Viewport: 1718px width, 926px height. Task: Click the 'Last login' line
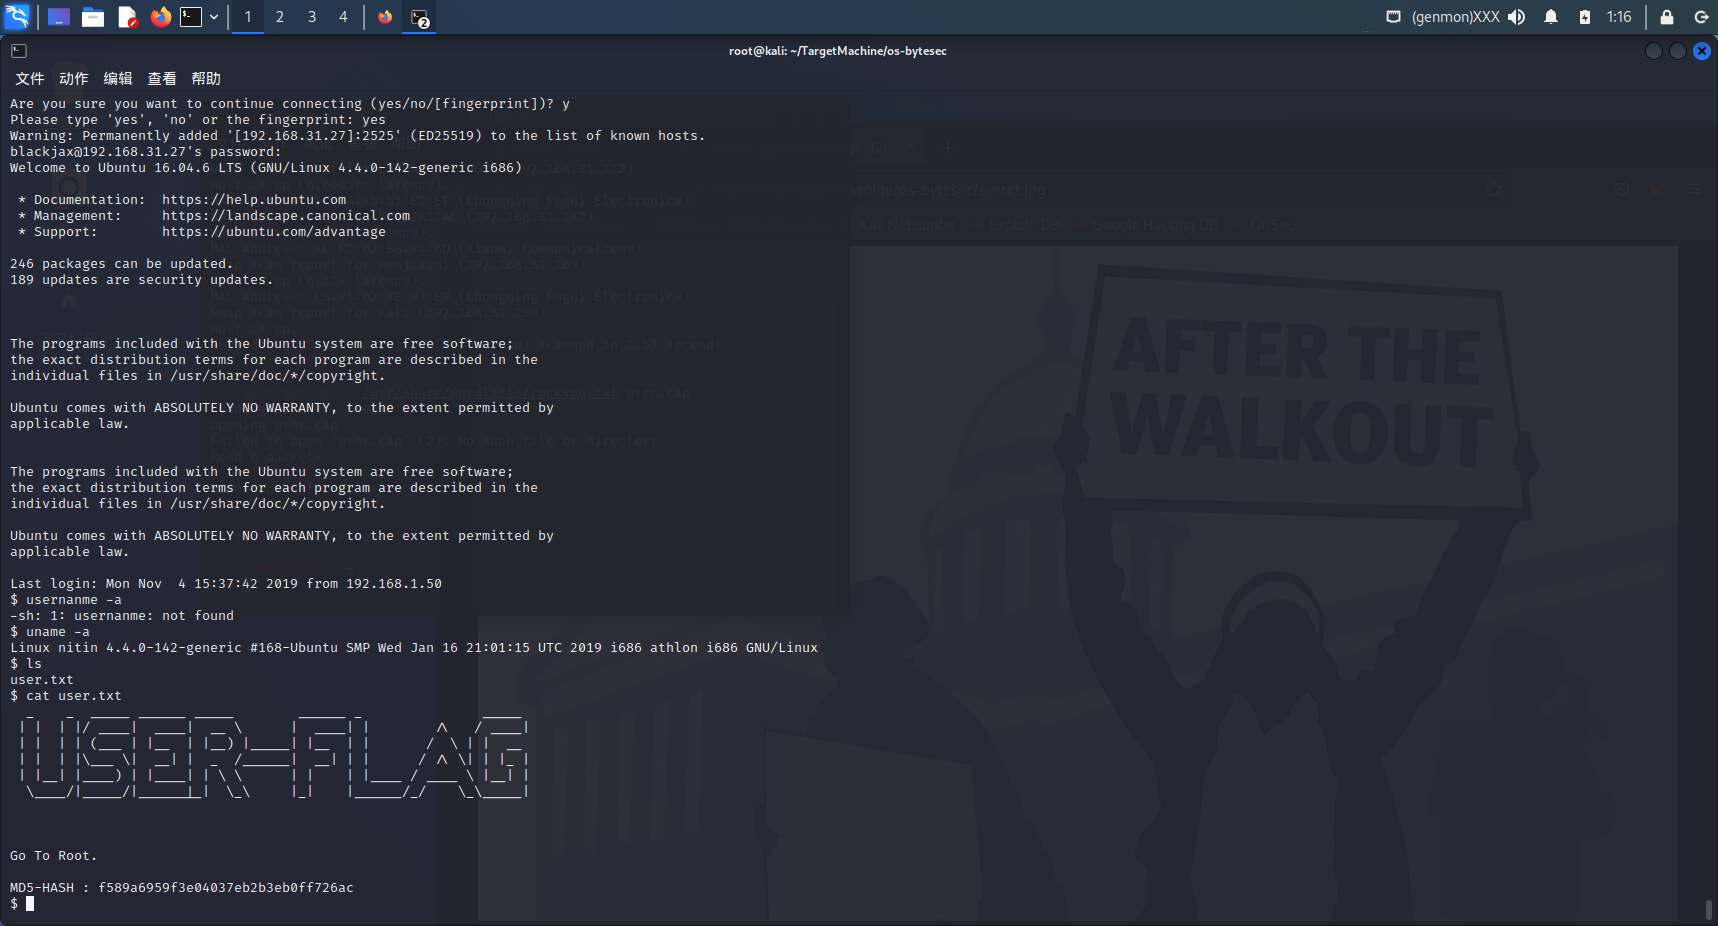(226, 584)
